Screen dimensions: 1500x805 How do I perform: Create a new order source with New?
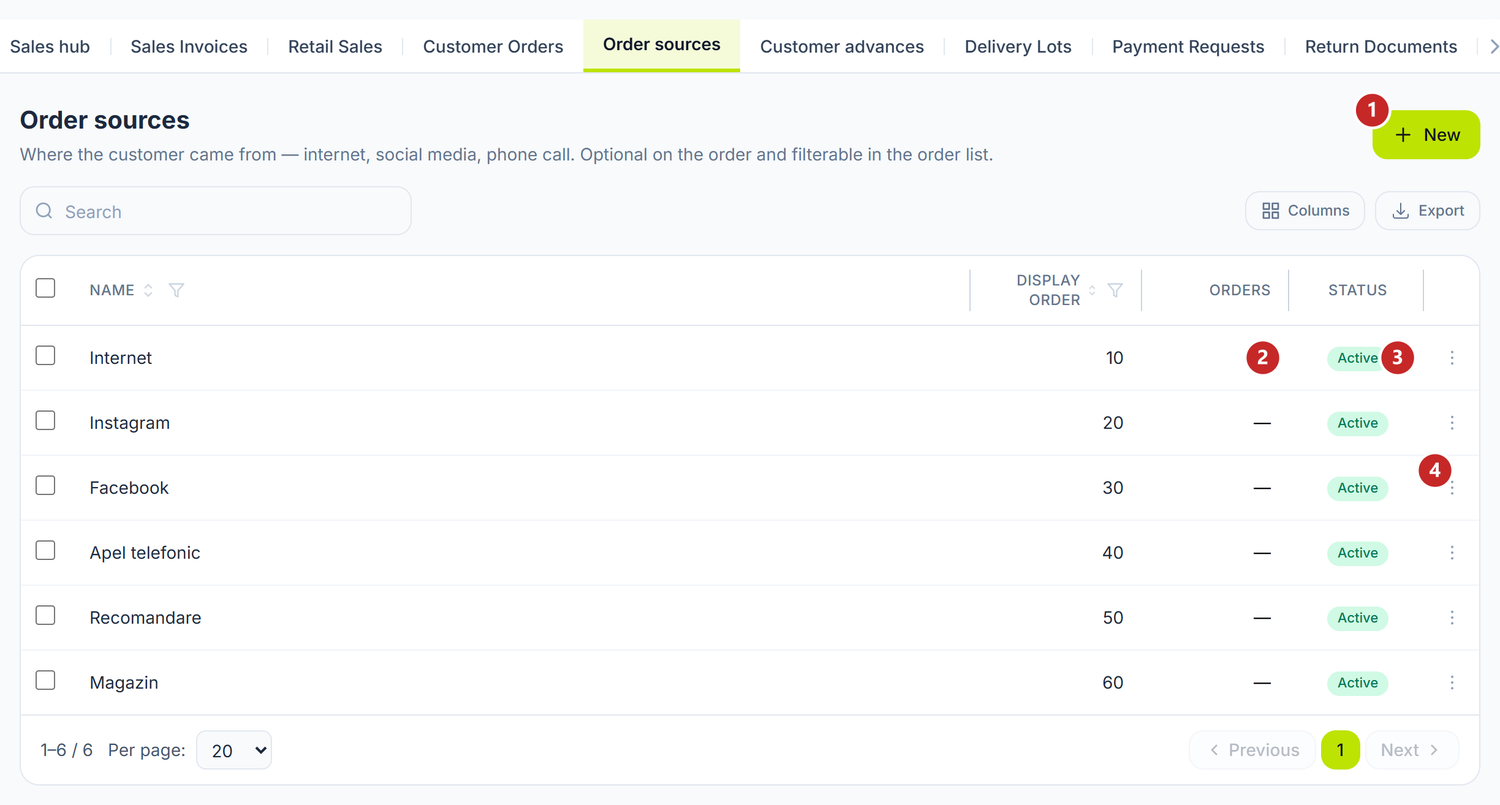[x=1426, y=135]
